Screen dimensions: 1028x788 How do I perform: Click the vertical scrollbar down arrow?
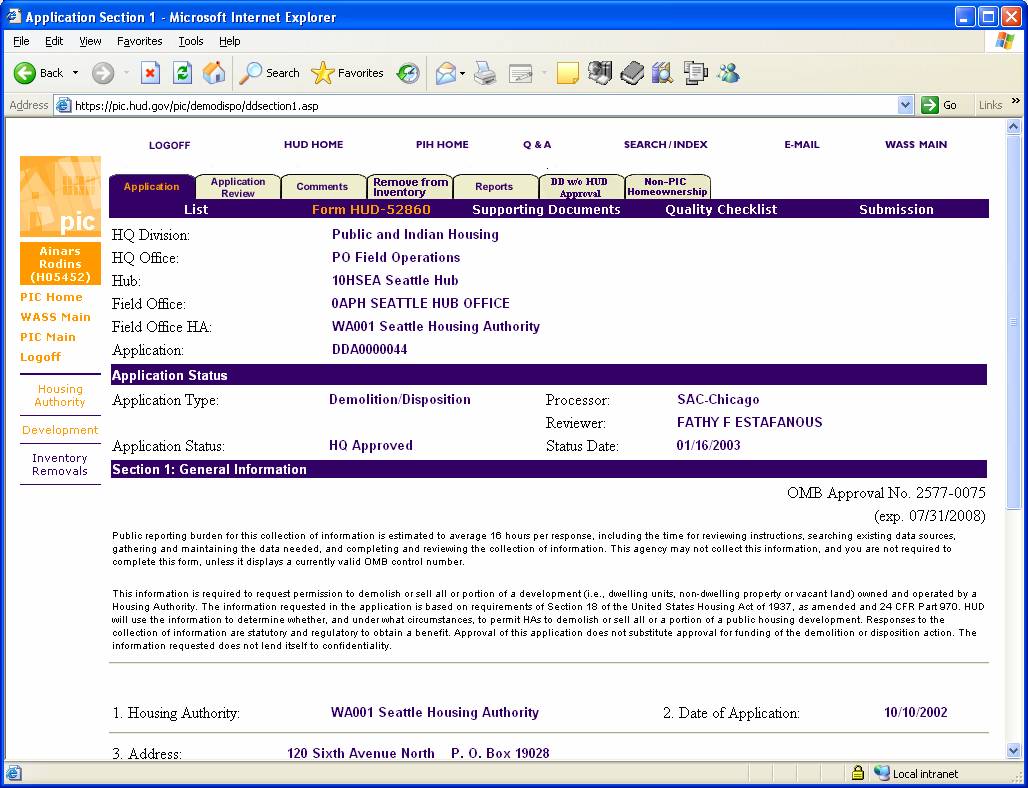(x=1013, y=751)
